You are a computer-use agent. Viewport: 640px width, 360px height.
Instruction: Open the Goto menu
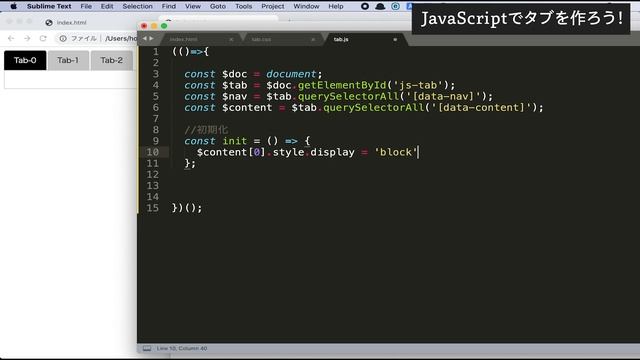(218, 6)
